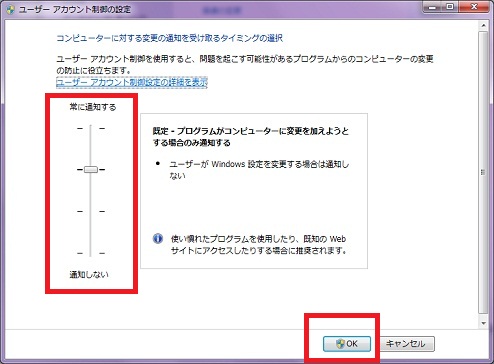Click the scrollbar up arrow
The image size is (494, 364).
[483, 25]
